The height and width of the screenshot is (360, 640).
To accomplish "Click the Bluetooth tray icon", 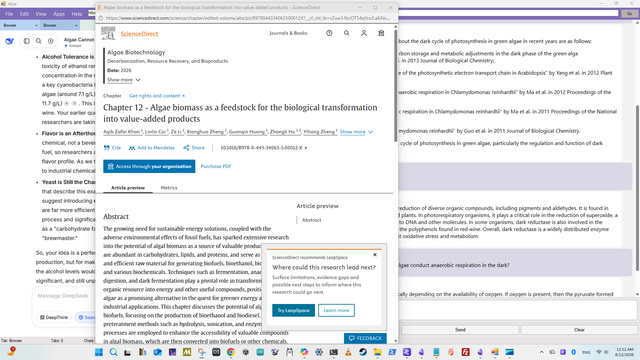I will (x=573, y=352).
